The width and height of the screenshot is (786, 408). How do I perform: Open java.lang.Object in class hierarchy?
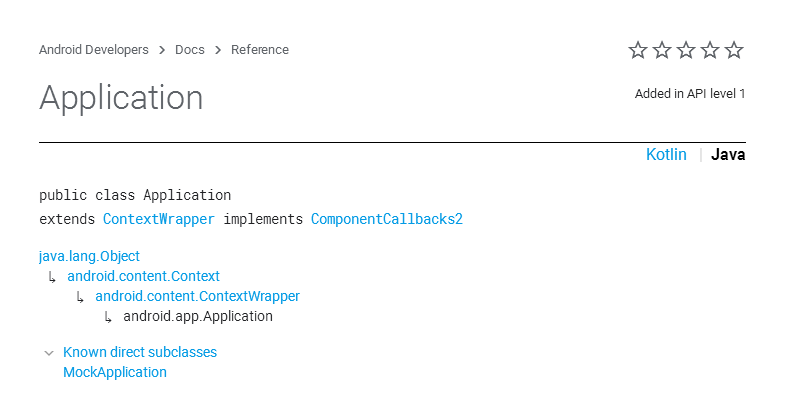tap(89, 256)
